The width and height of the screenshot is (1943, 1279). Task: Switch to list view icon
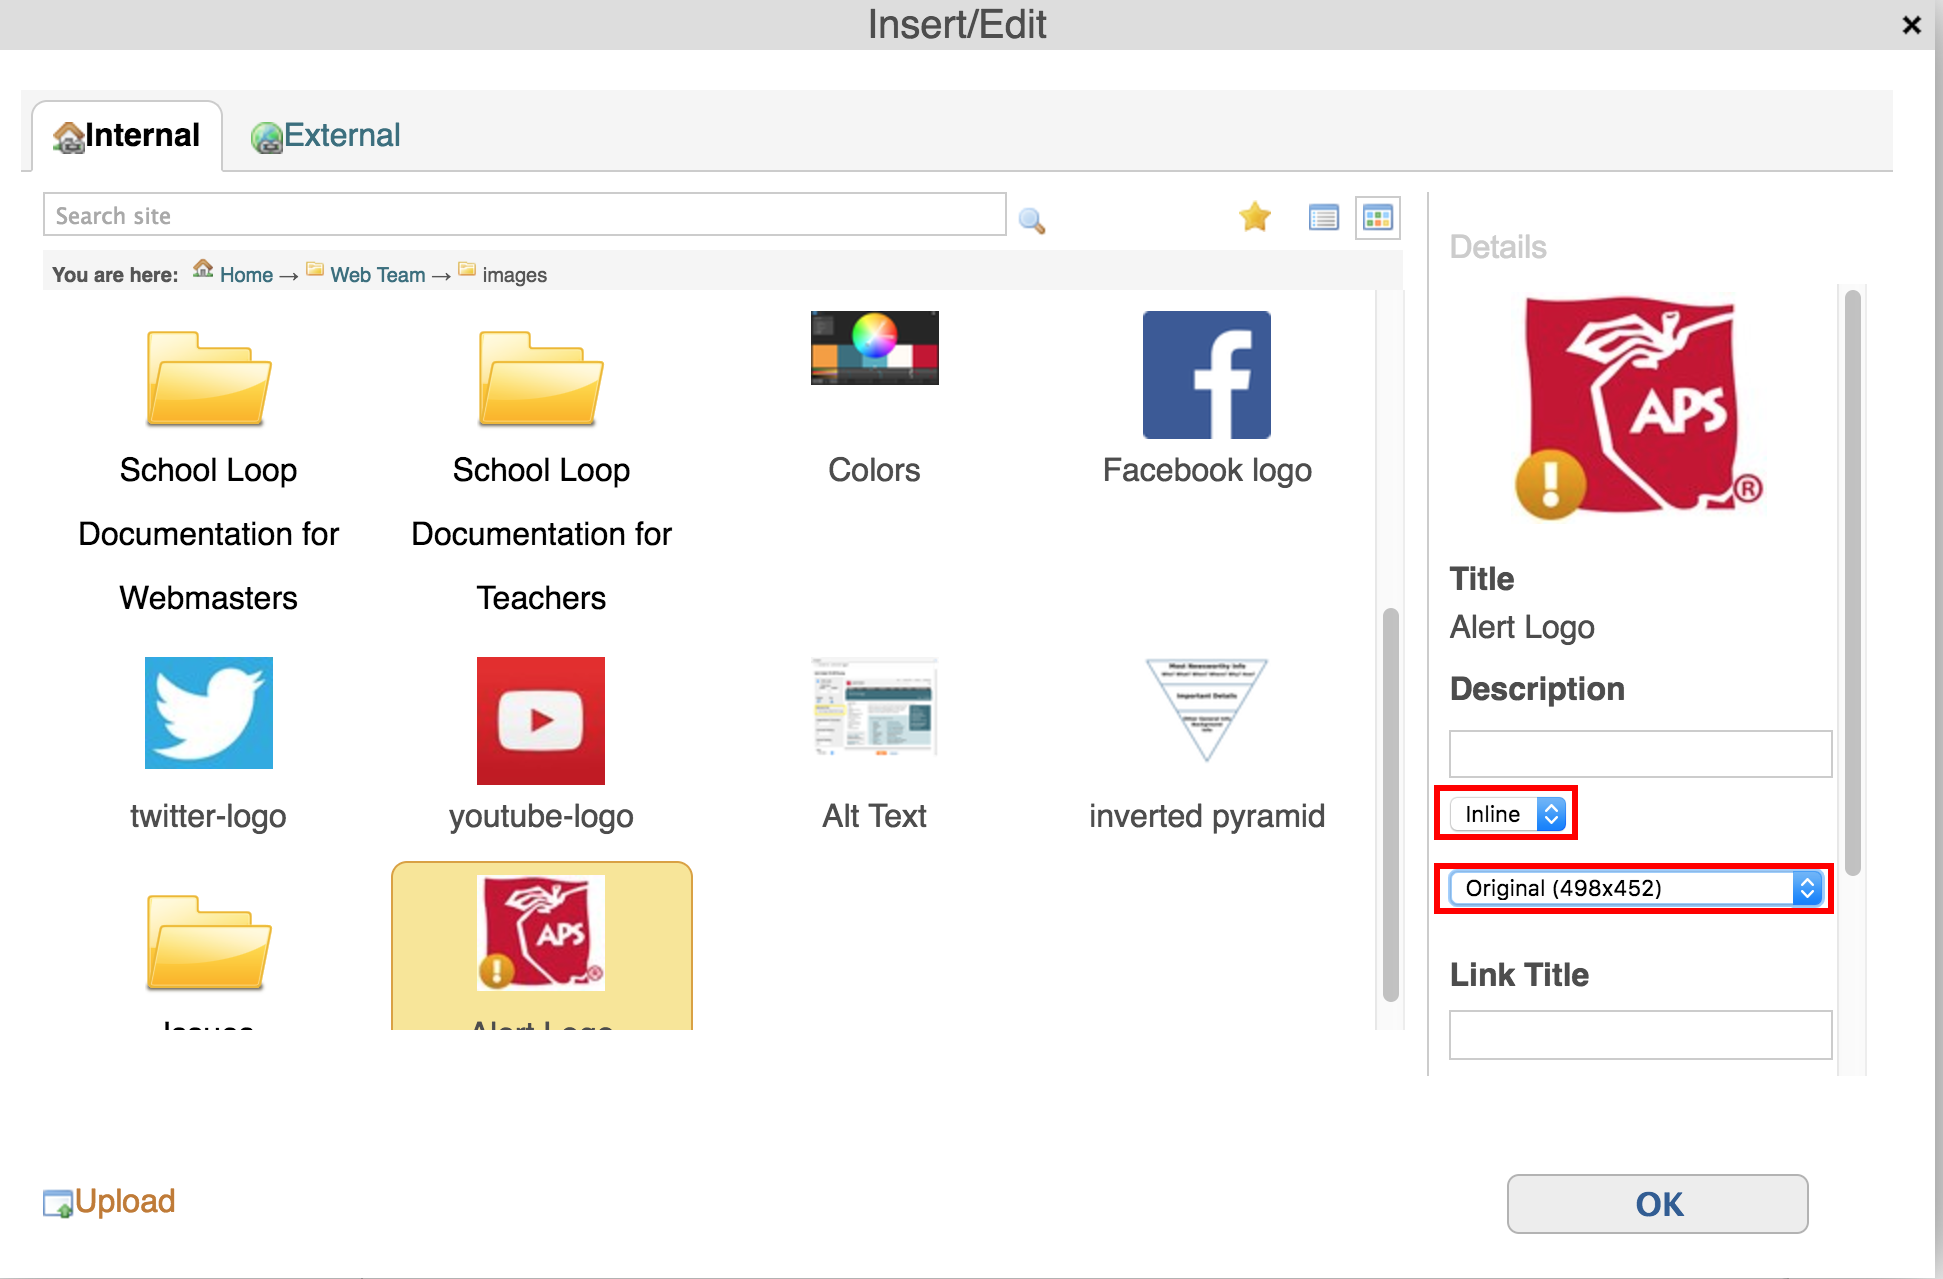(x=1323, y=217)
